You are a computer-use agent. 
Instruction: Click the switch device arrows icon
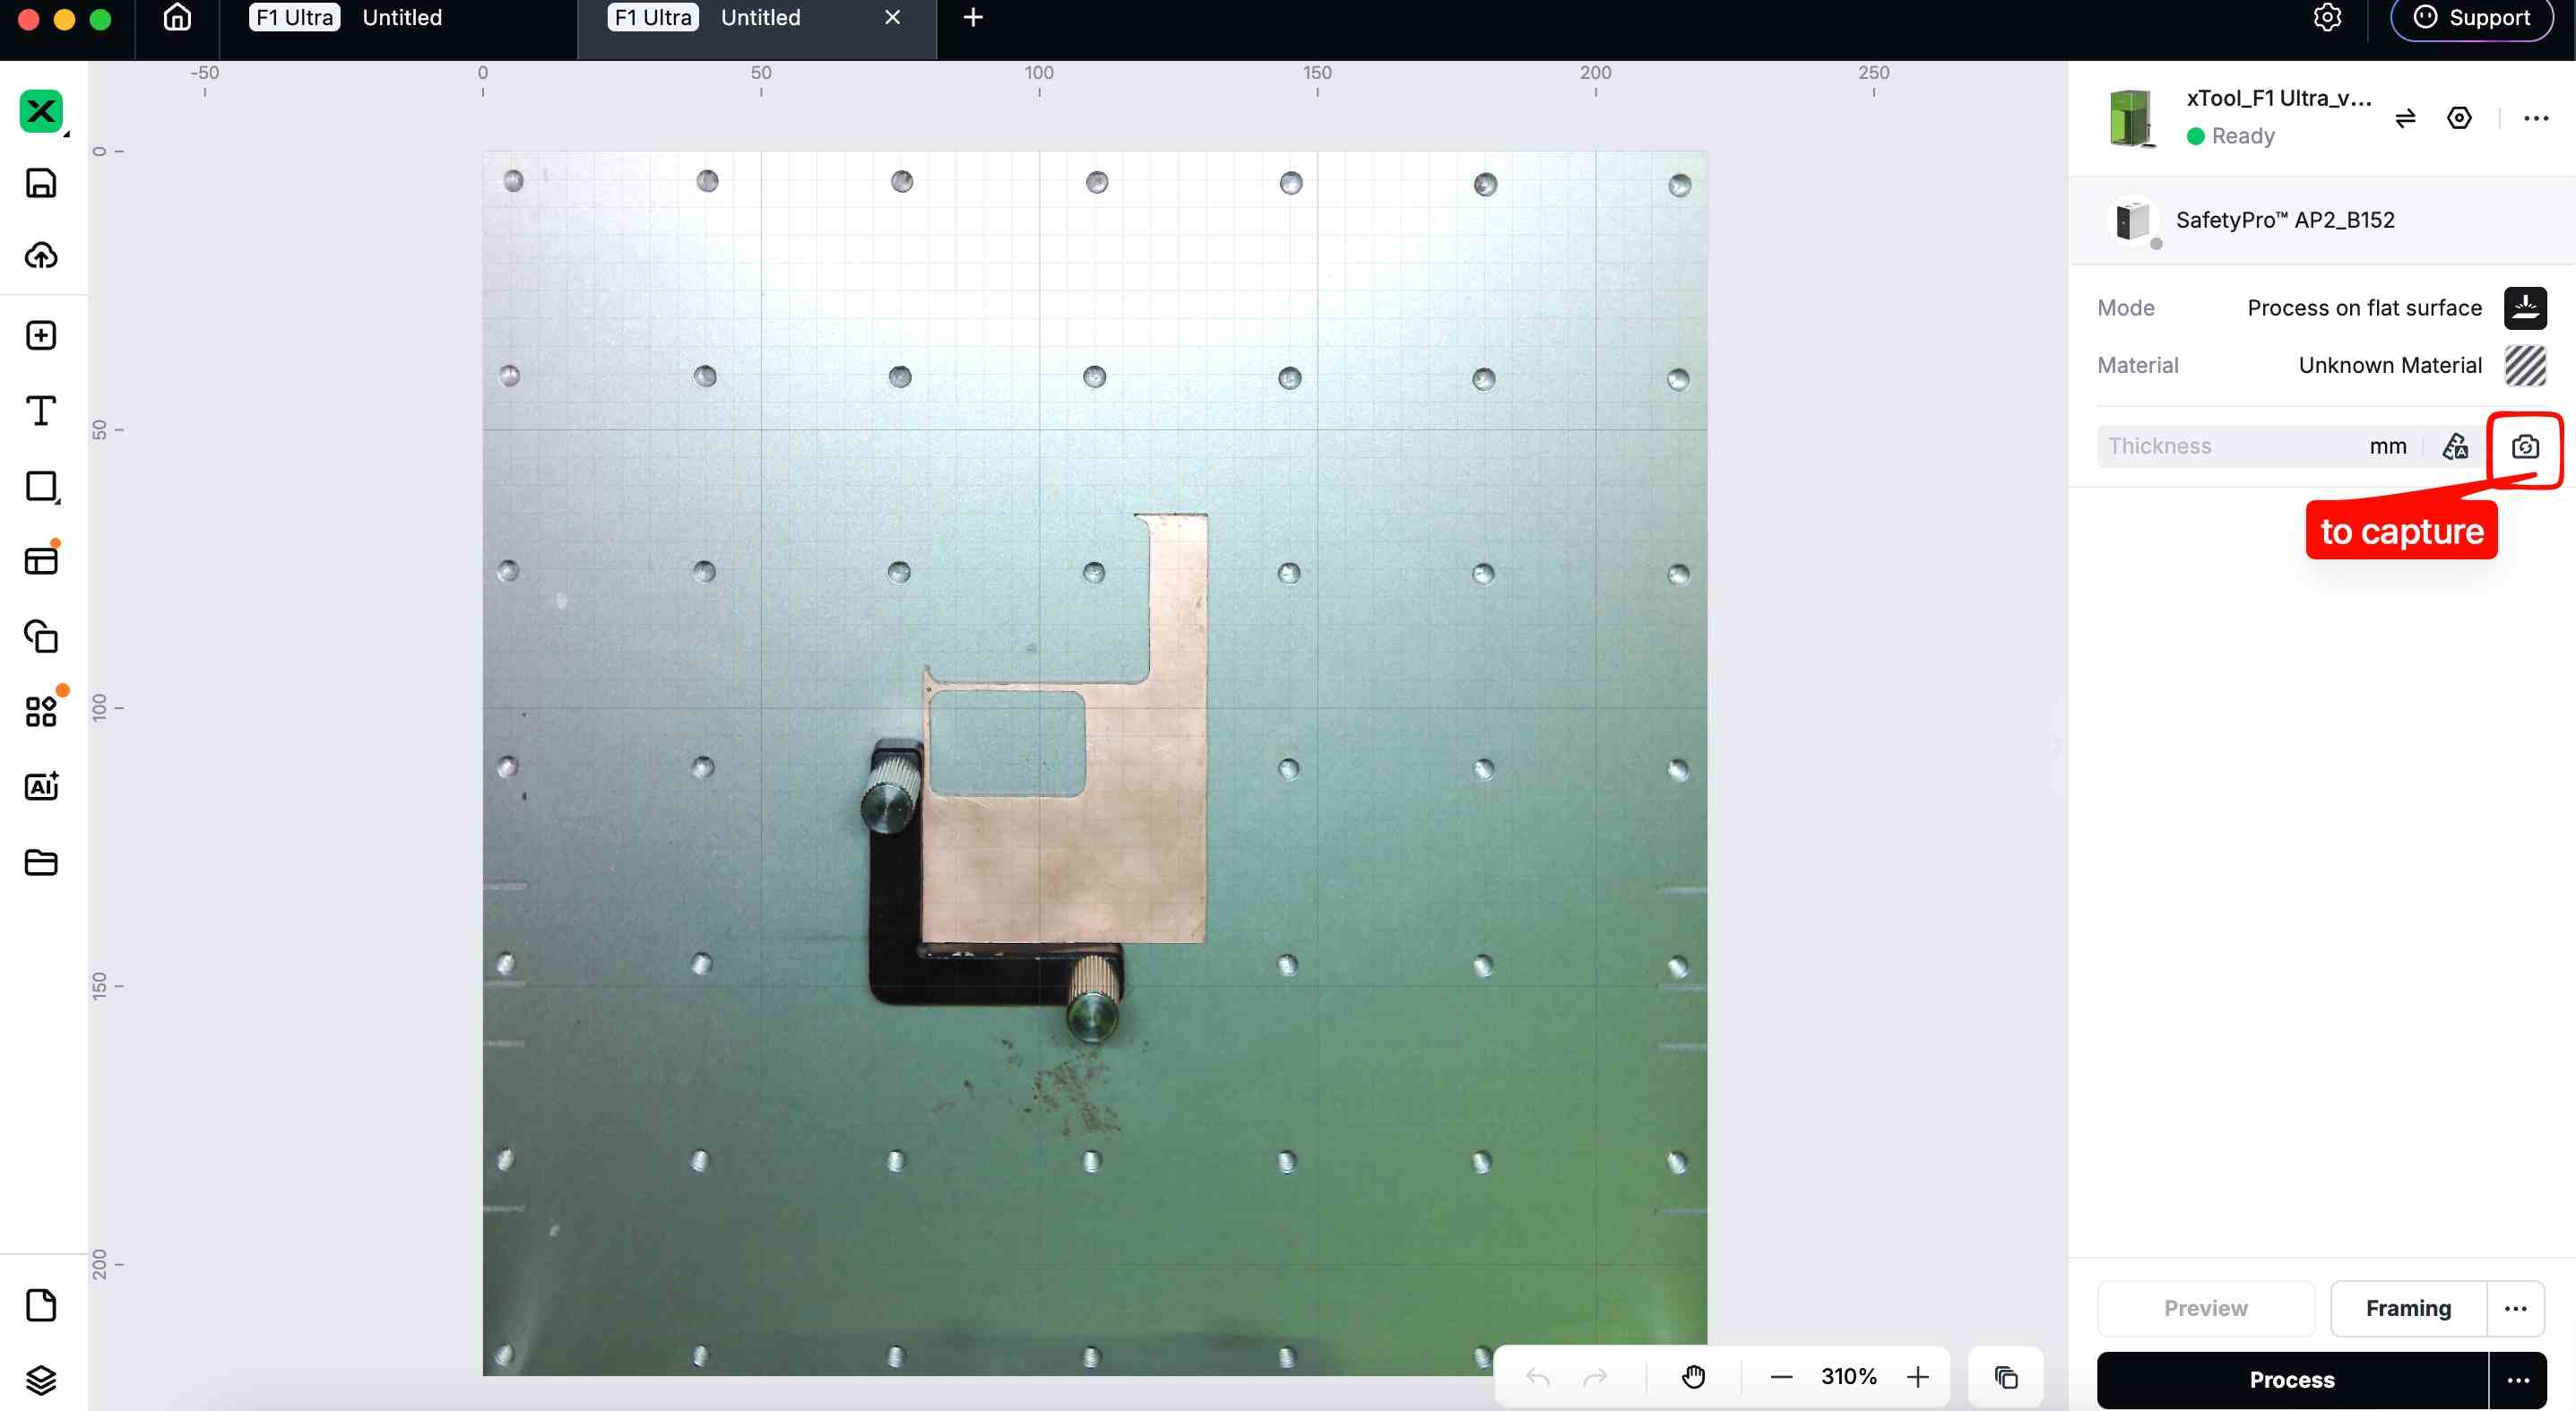2405,118
